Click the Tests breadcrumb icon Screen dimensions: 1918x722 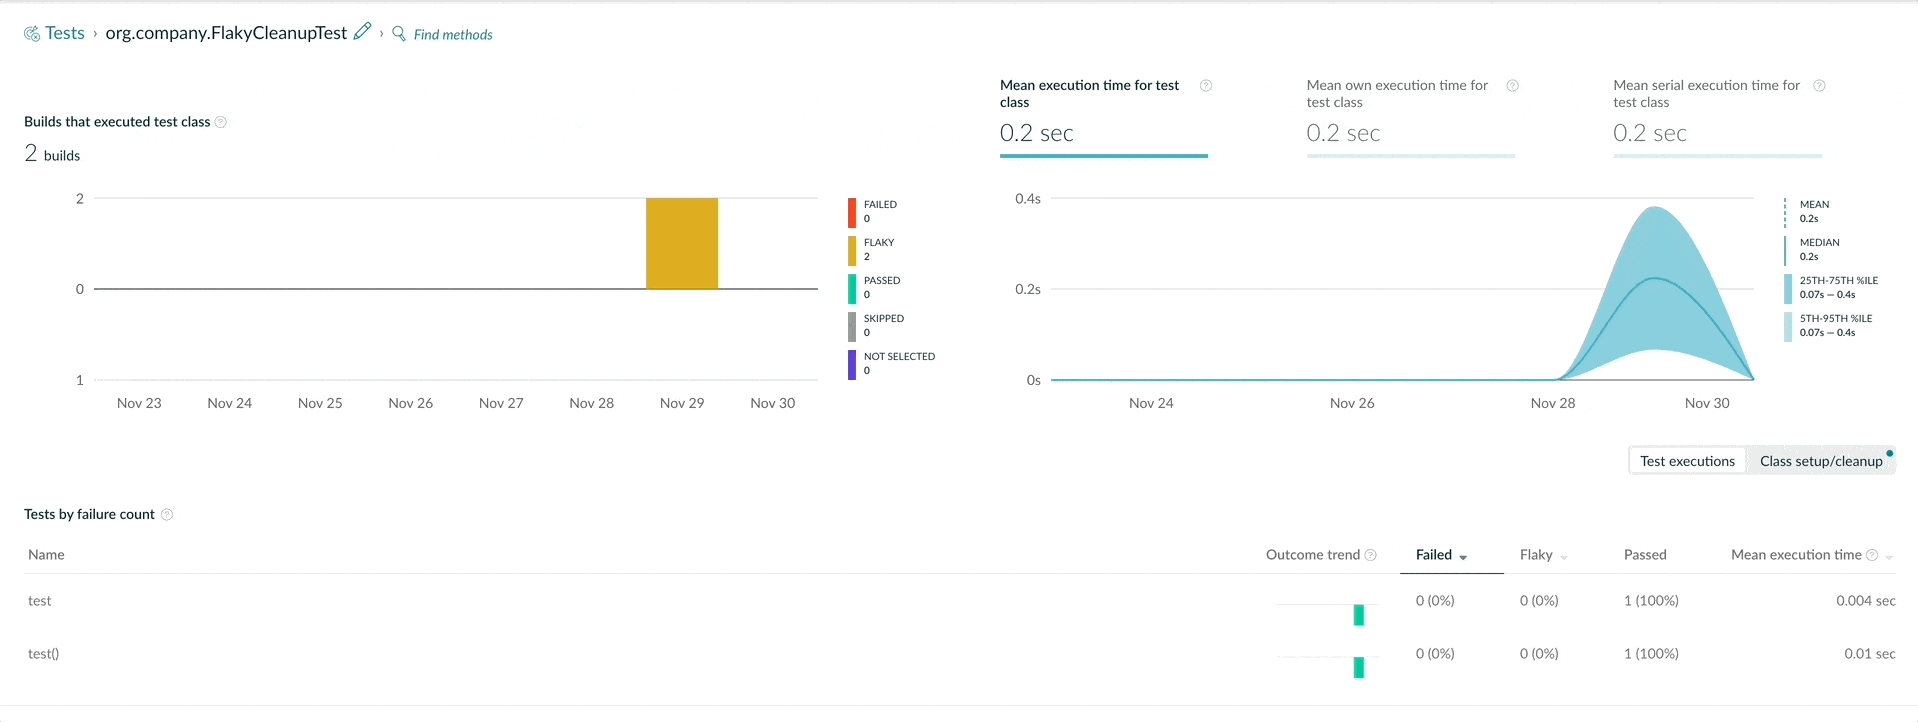point(32,34)
